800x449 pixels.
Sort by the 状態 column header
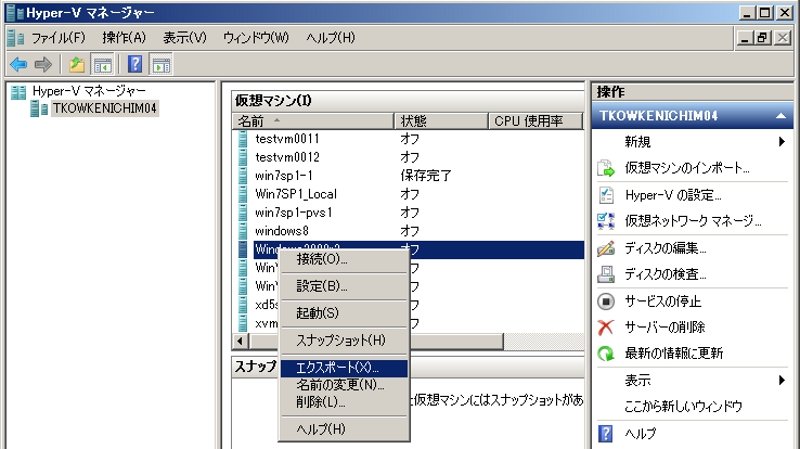(441, 121)
